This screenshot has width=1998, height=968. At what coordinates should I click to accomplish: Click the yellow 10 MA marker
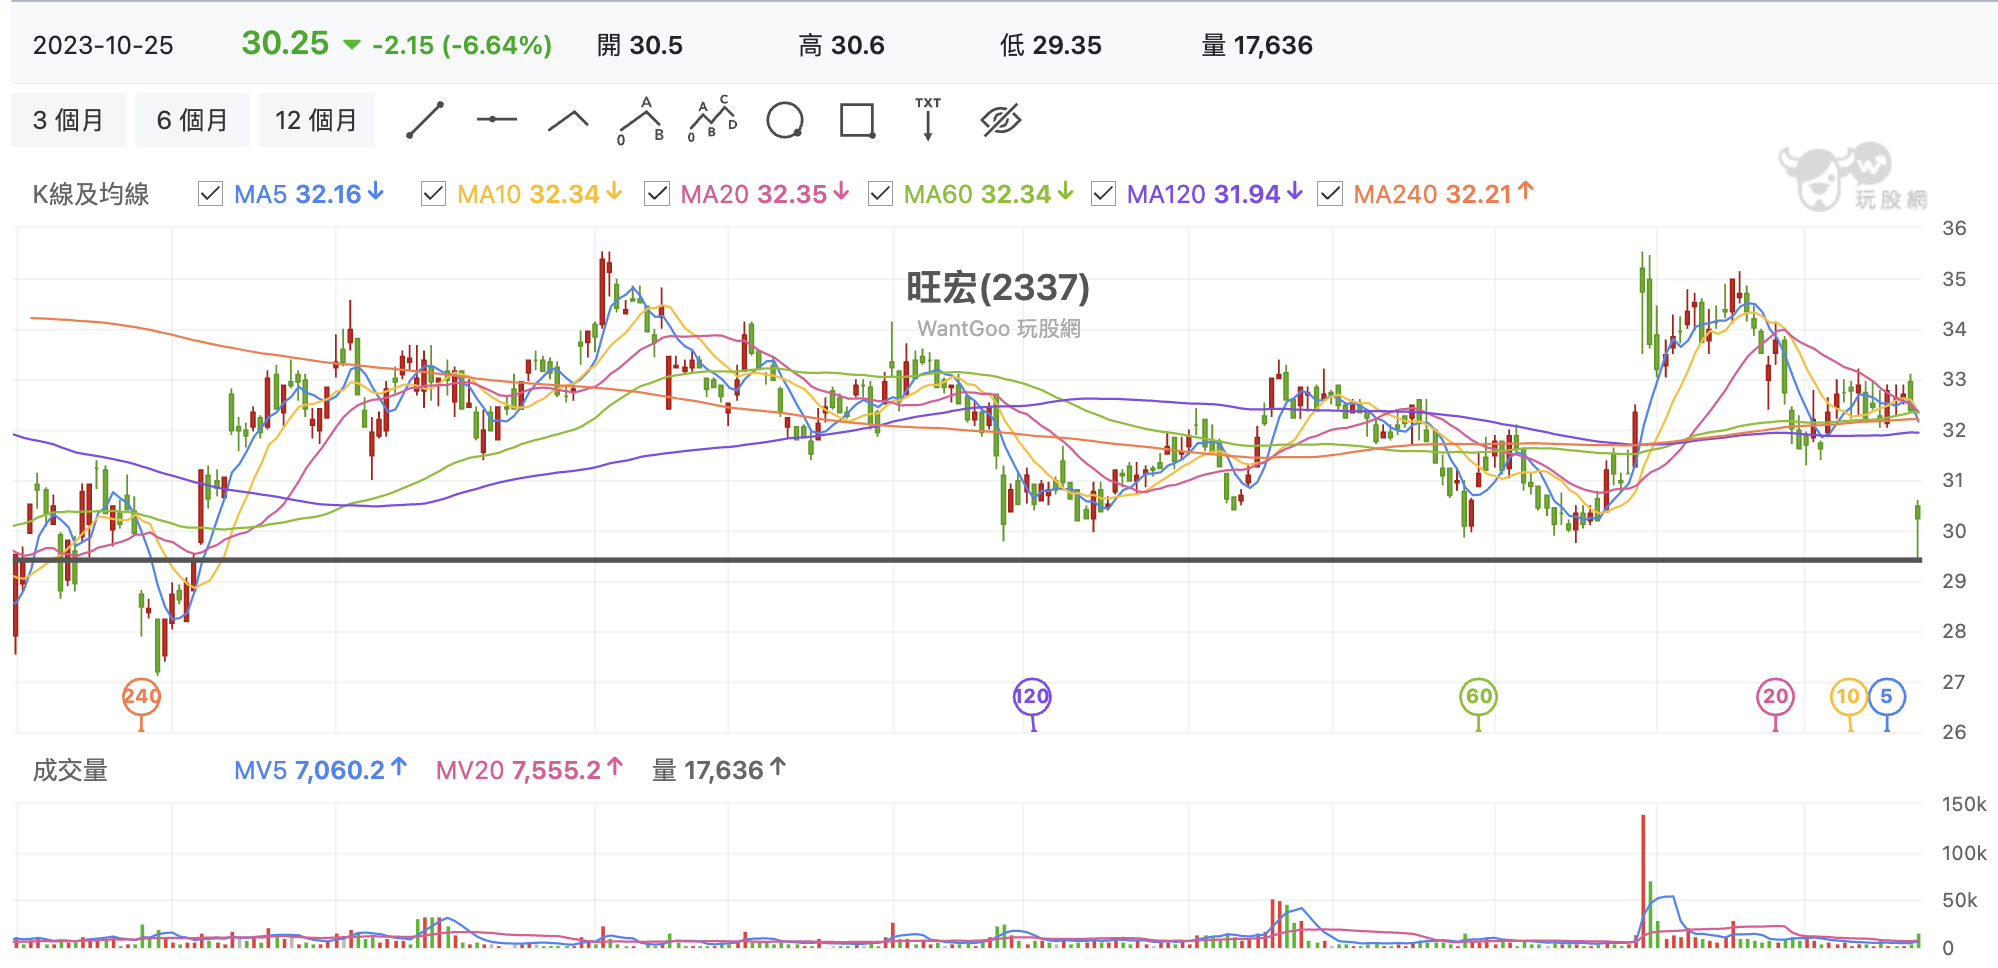tap(1848, 697)
